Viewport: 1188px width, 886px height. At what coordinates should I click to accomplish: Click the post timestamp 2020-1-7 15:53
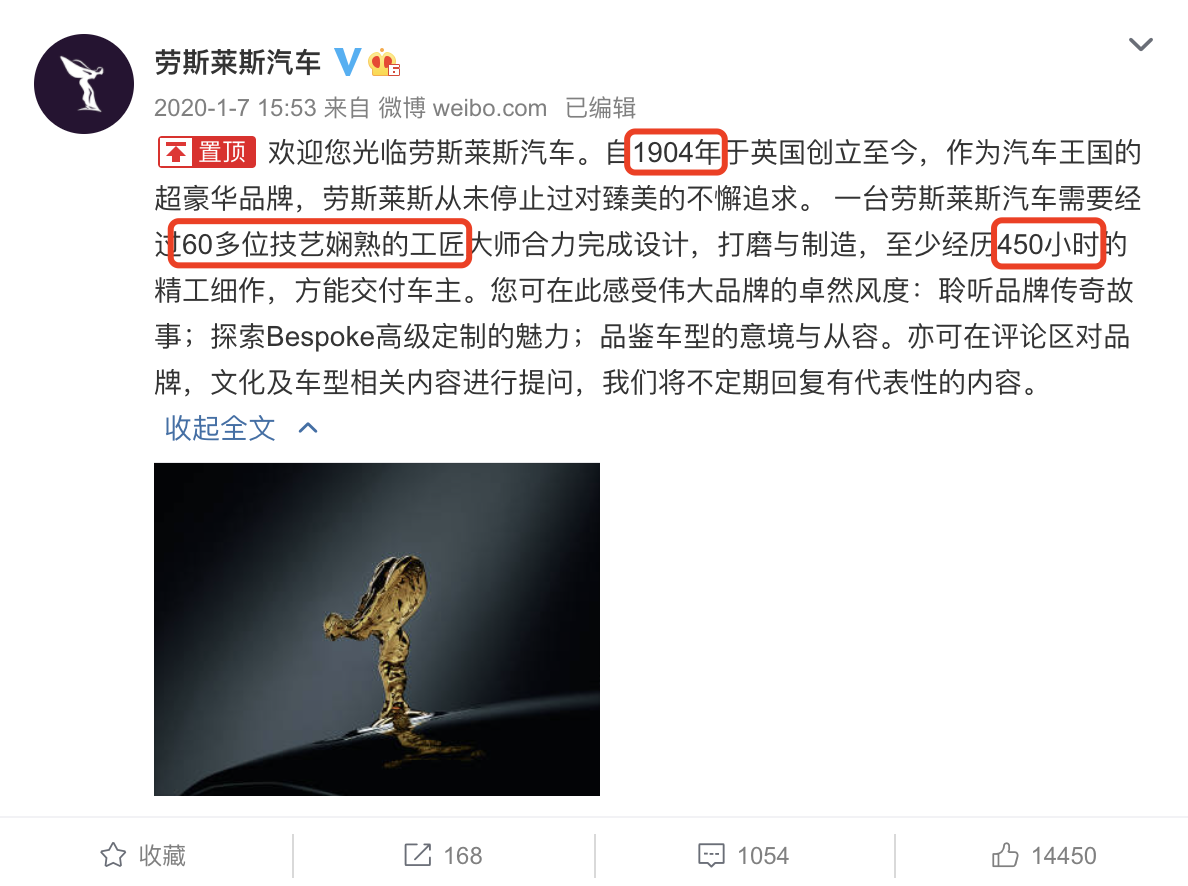[x=235, y=108]
